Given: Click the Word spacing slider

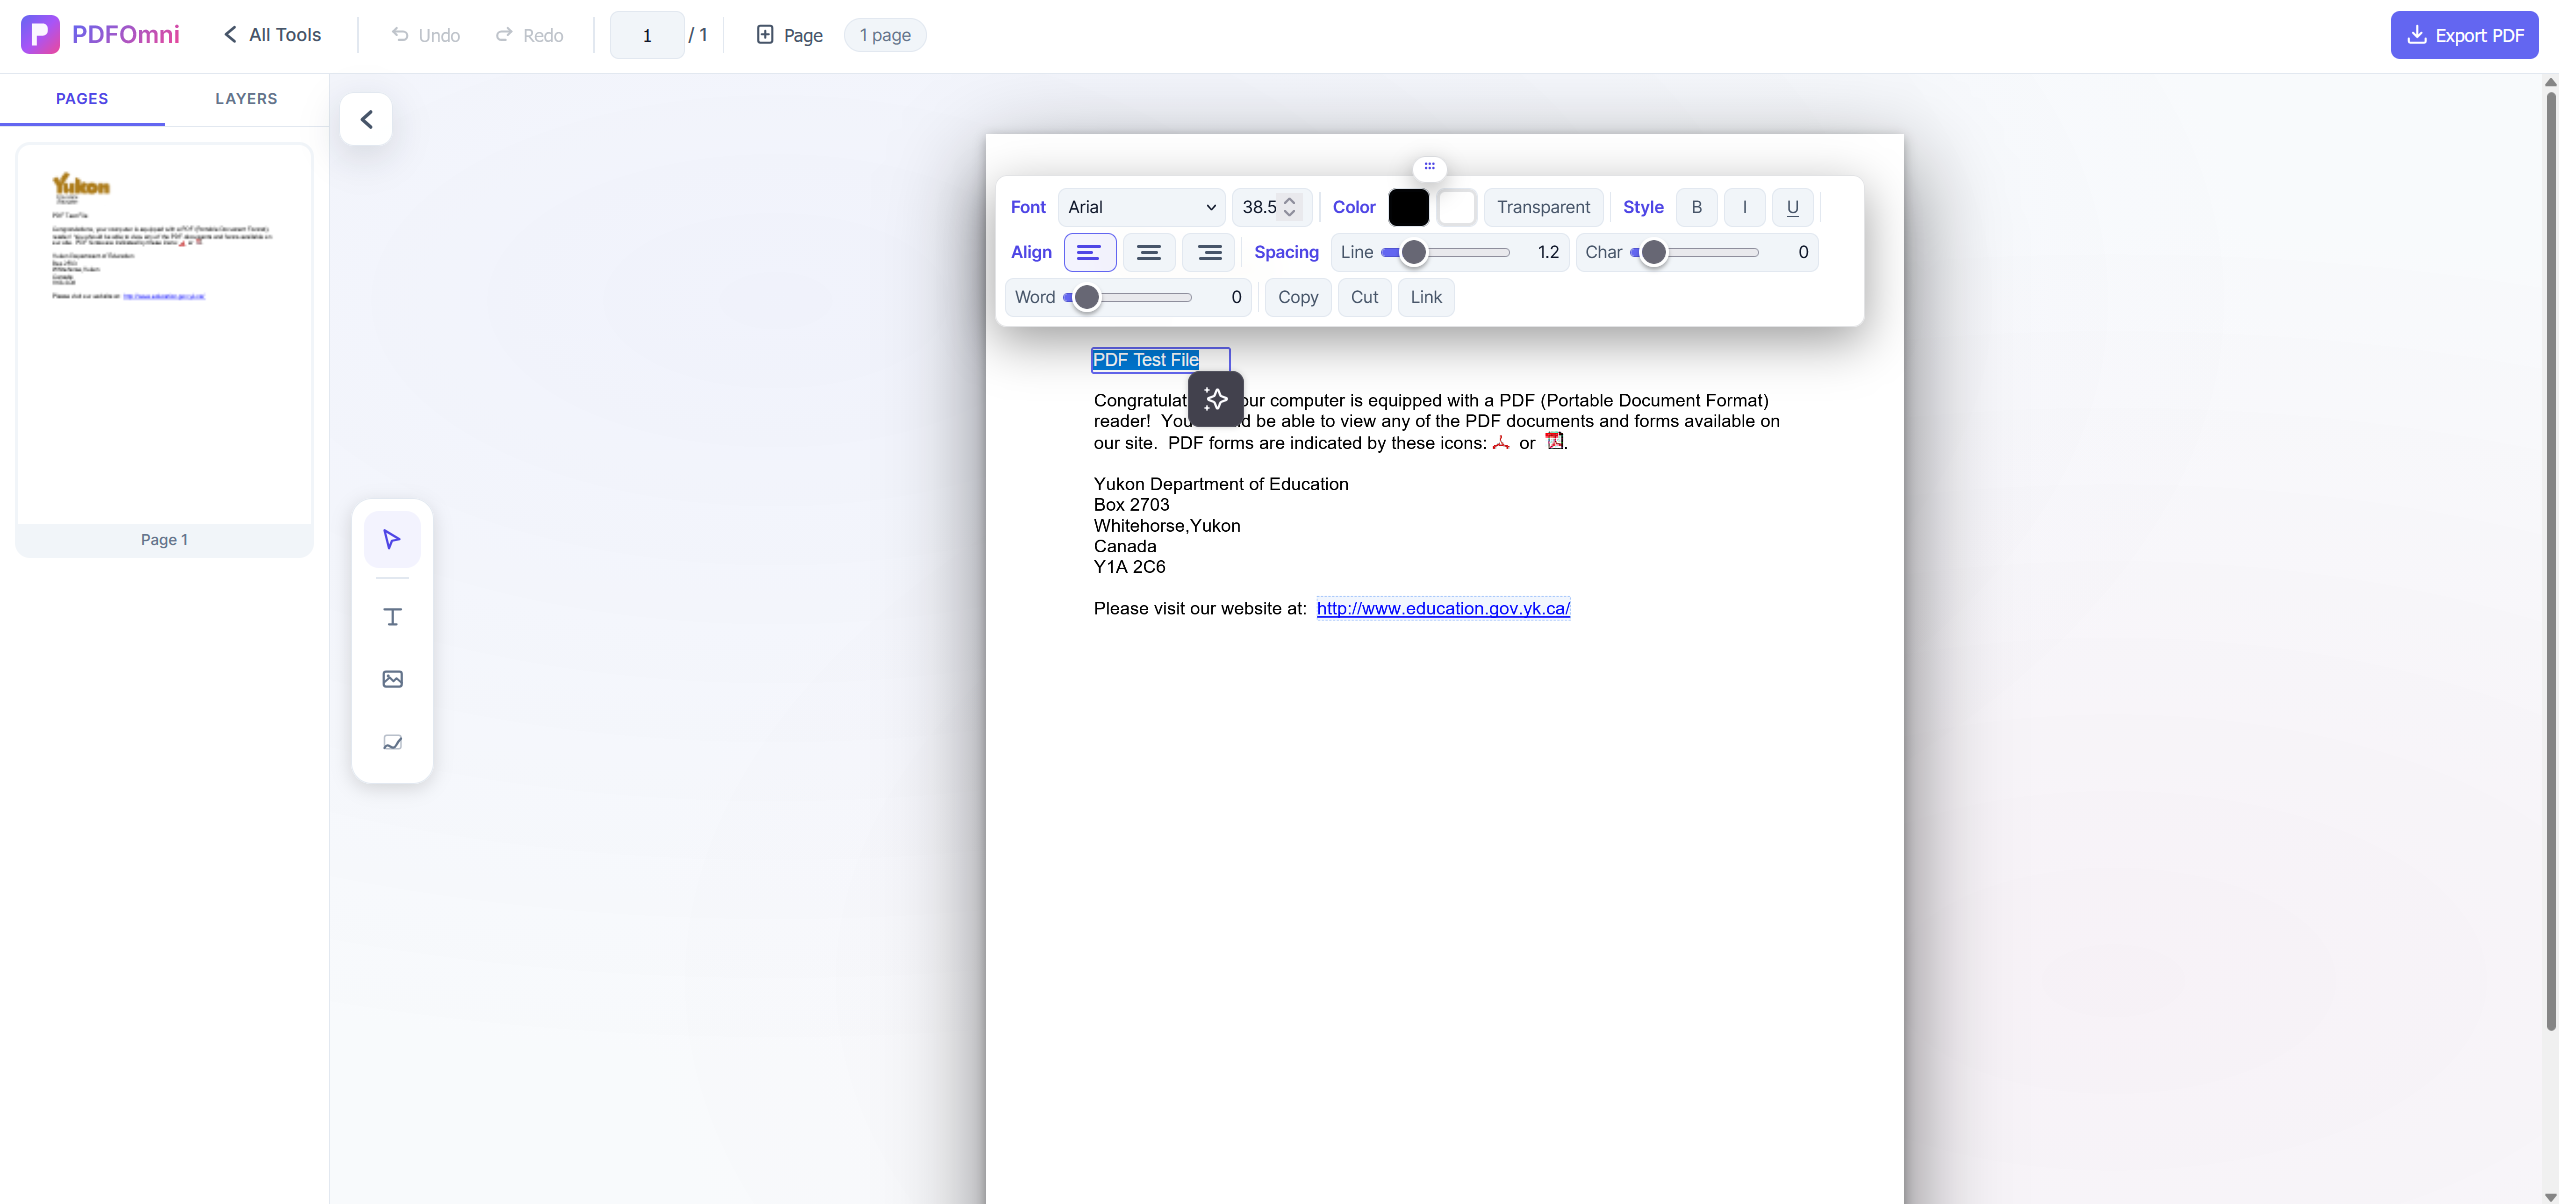Looking at the screenshot, I should 1127,297.
